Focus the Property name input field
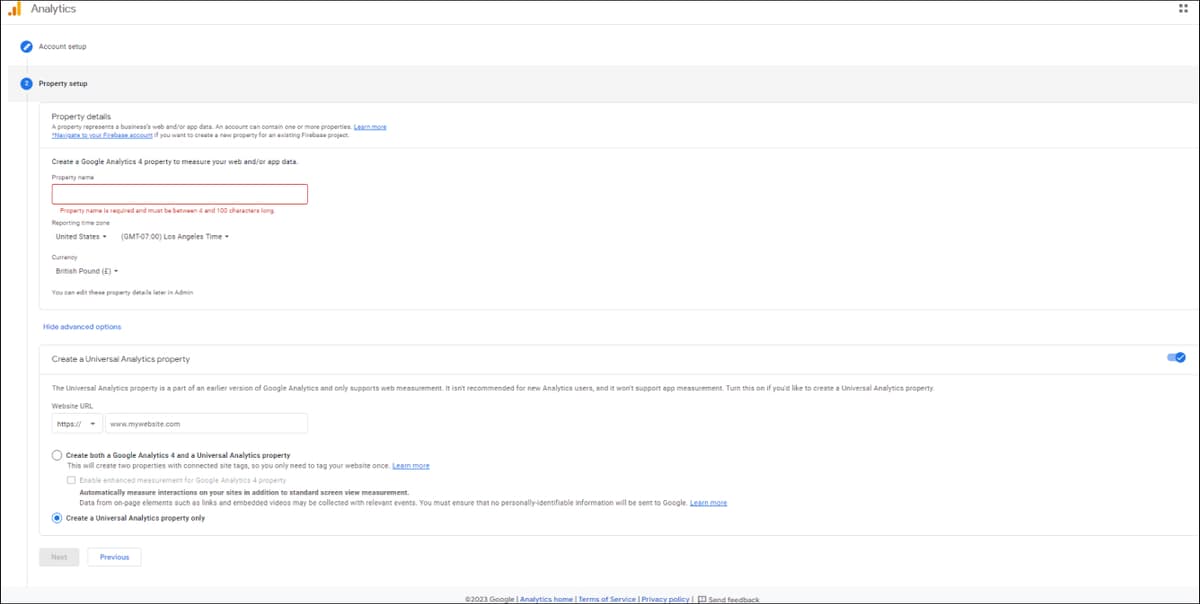 (180, 194)
